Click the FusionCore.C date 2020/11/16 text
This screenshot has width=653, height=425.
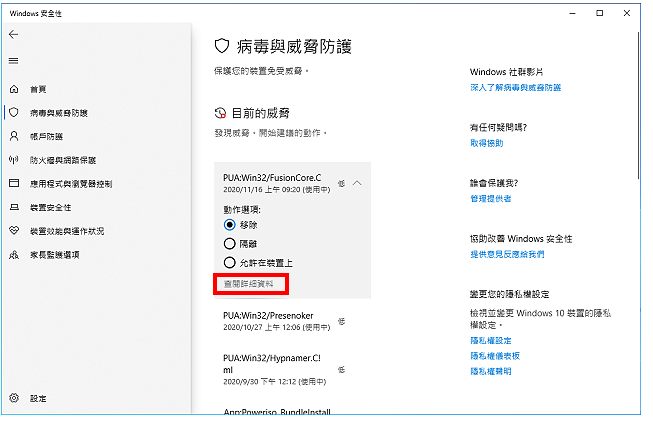277,190
